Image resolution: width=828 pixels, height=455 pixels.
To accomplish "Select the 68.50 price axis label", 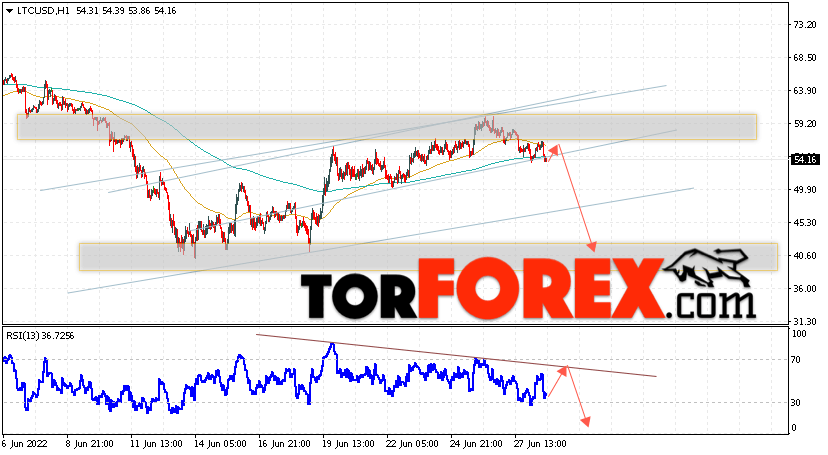I will tap(804, 58).
